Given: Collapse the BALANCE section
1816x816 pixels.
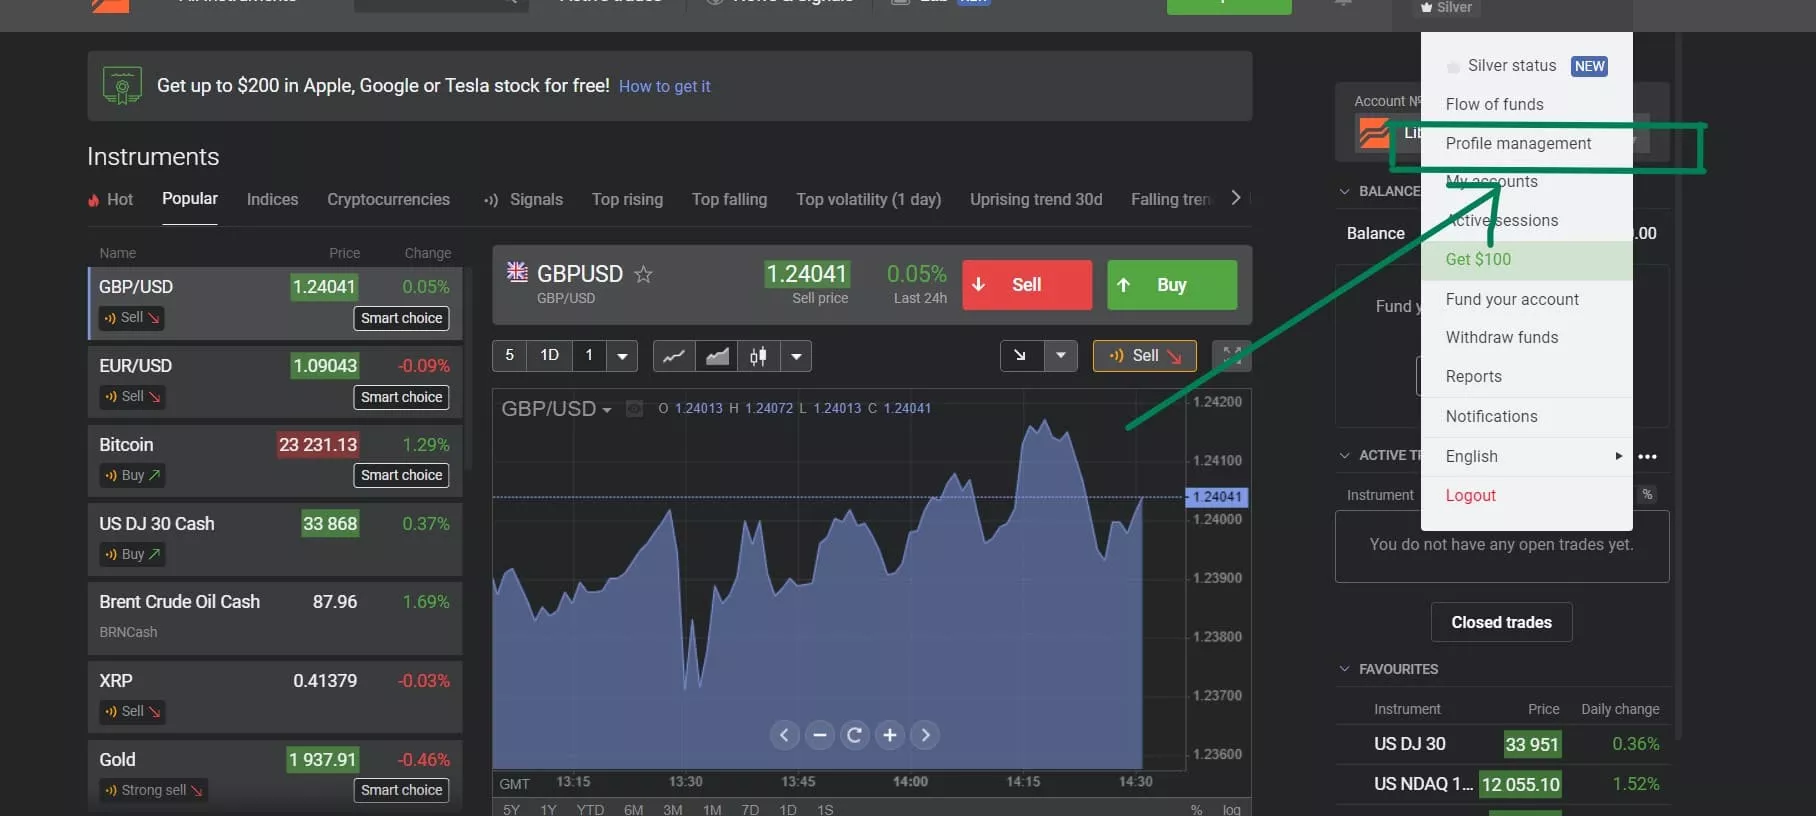Looking at the screenshot, I should point(1344,191).
